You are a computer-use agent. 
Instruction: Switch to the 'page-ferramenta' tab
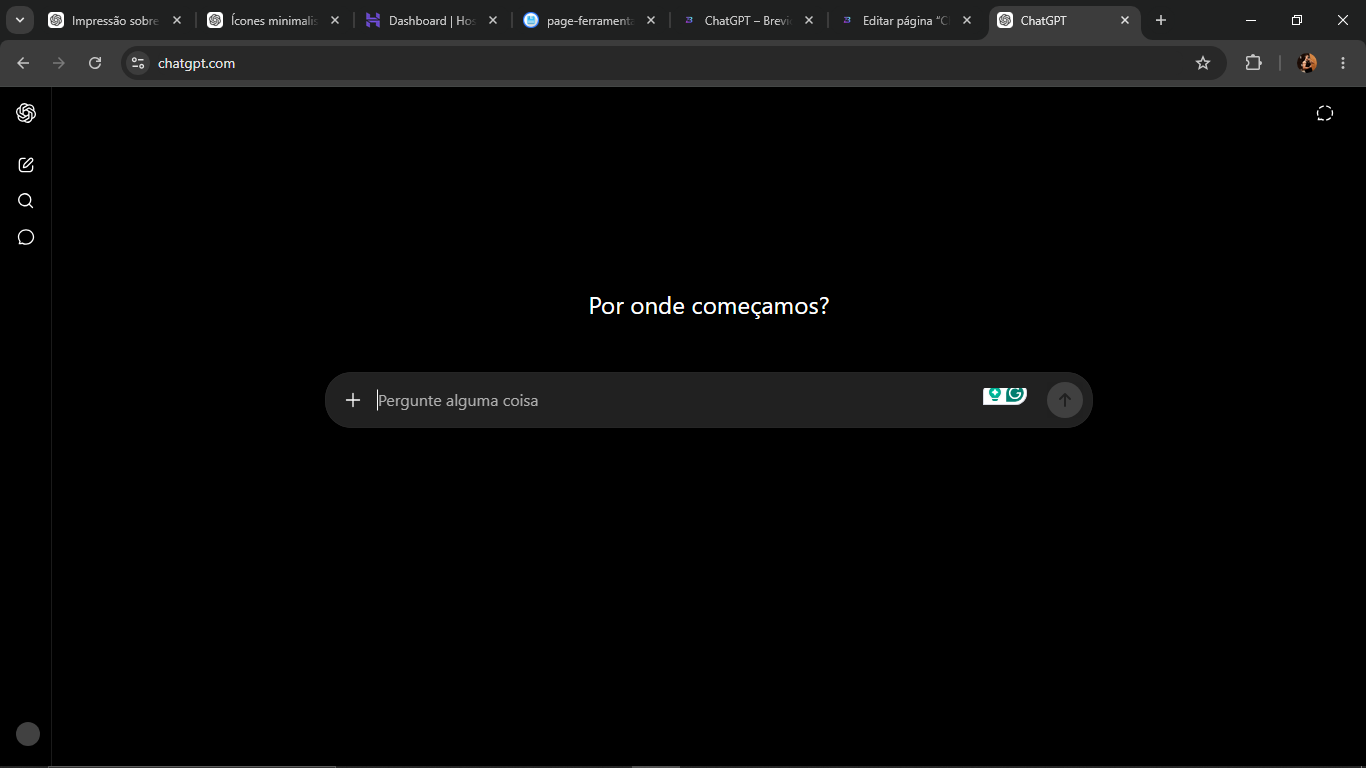(590, 20)
